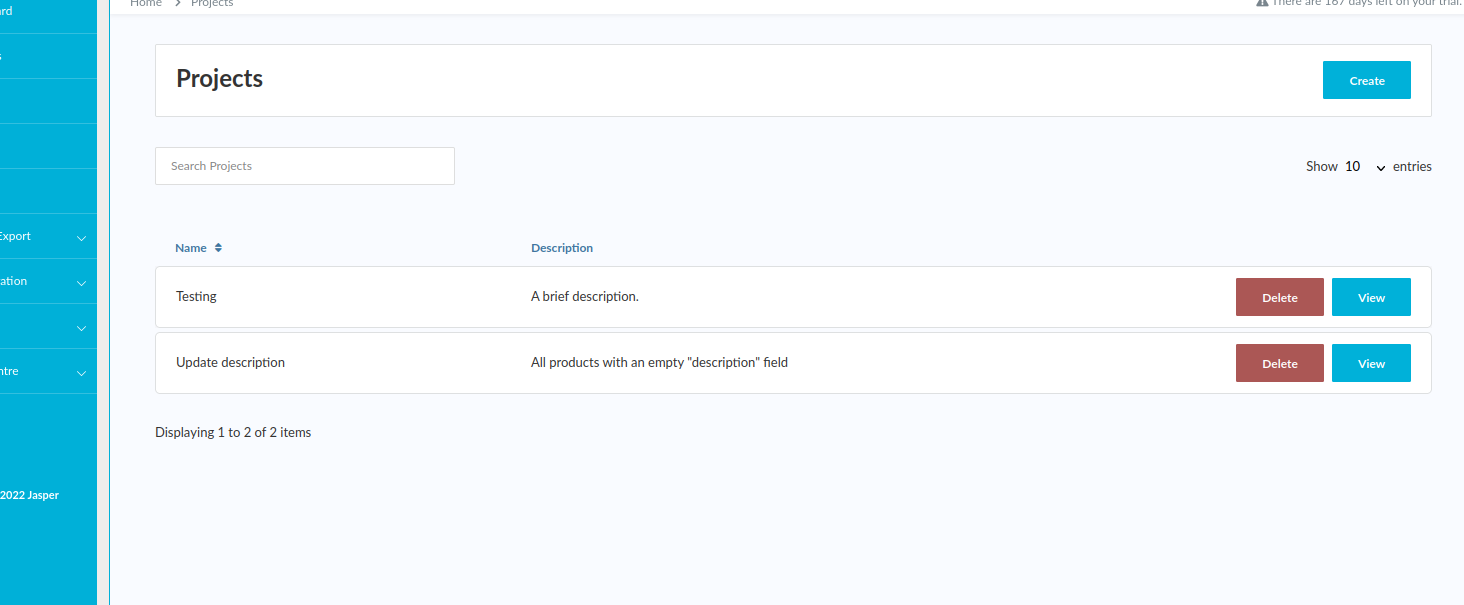
Task: Click into the Search Projects field
Action: [x=304, y=166]
